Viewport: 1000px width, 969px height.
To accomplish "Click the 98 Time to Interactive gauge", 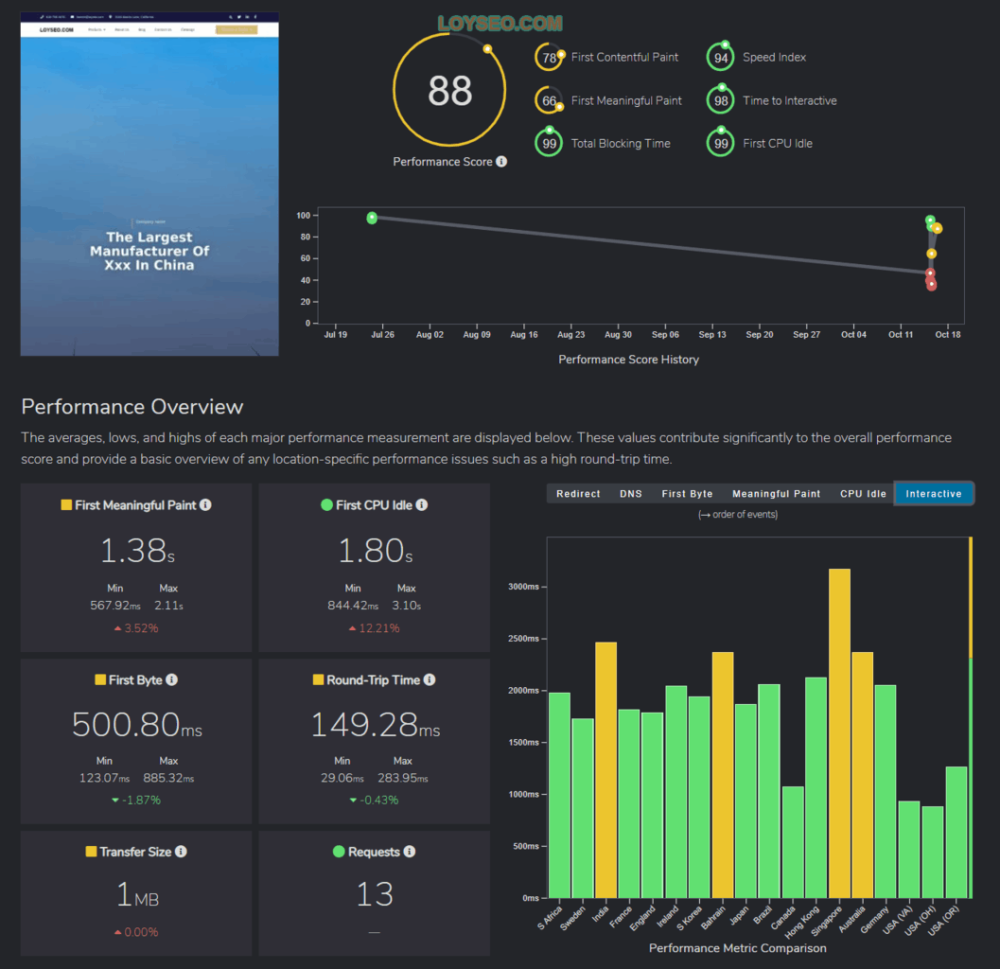I will pos(721,100).
